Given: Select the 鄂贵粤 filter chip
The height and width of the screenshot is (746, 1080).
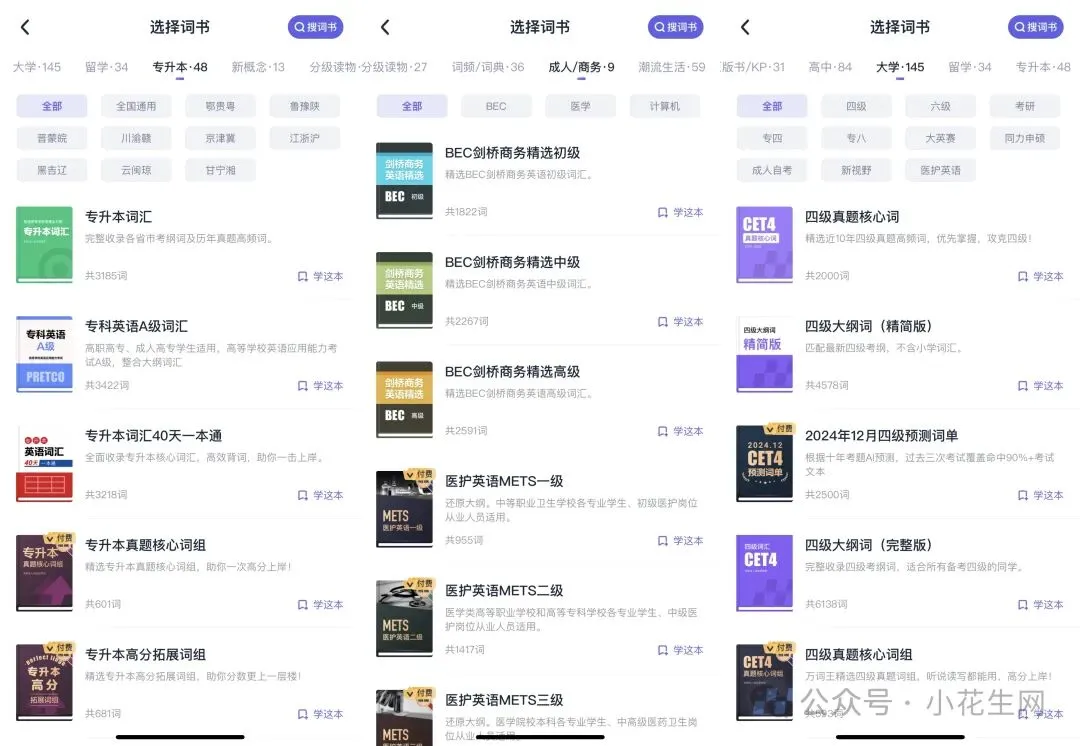Looking at the screenshot, I should [x=220, y=106].
